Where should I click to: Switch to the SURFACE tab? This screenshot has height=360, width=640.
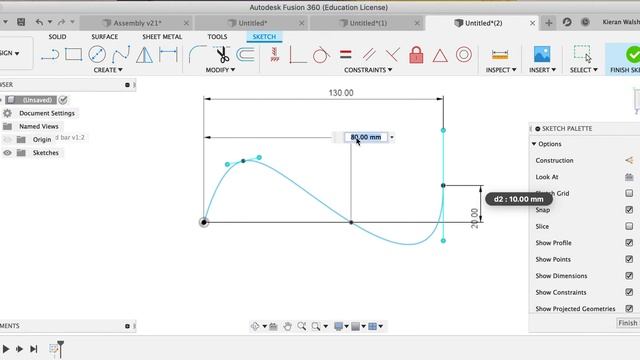(104, 37)
